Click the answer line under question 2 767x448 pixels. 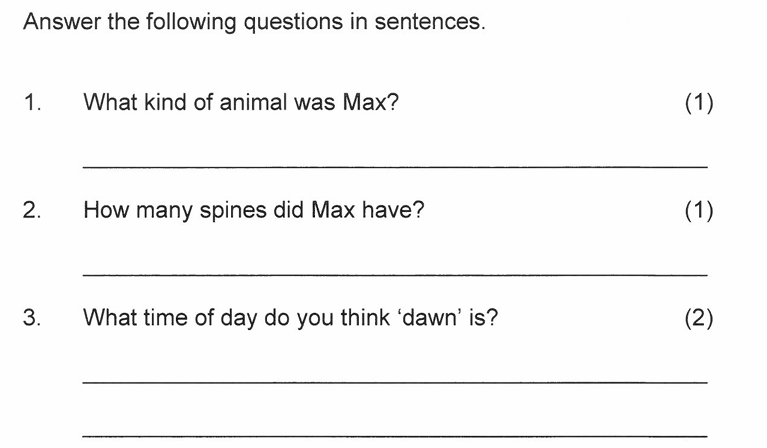tap(394, 274)
